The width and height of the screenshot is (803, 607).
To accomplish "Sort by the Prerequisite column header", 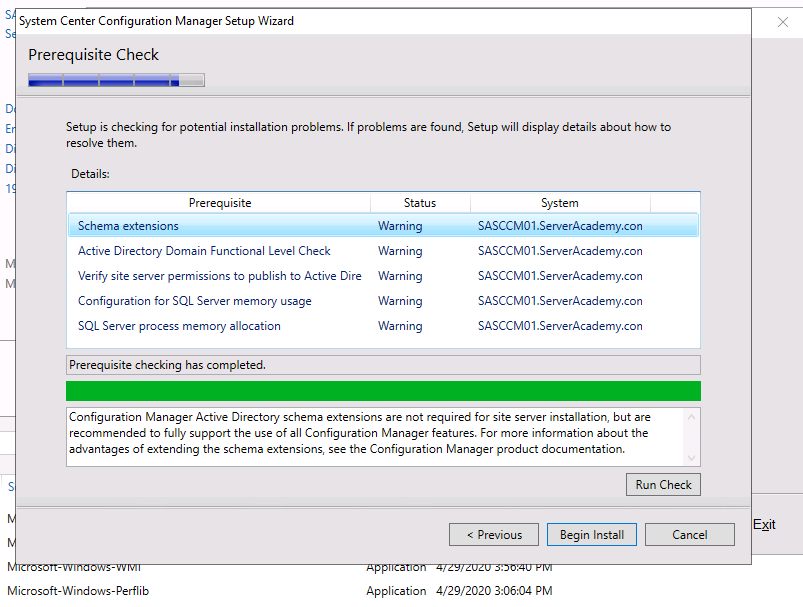I will click(220, 203).
